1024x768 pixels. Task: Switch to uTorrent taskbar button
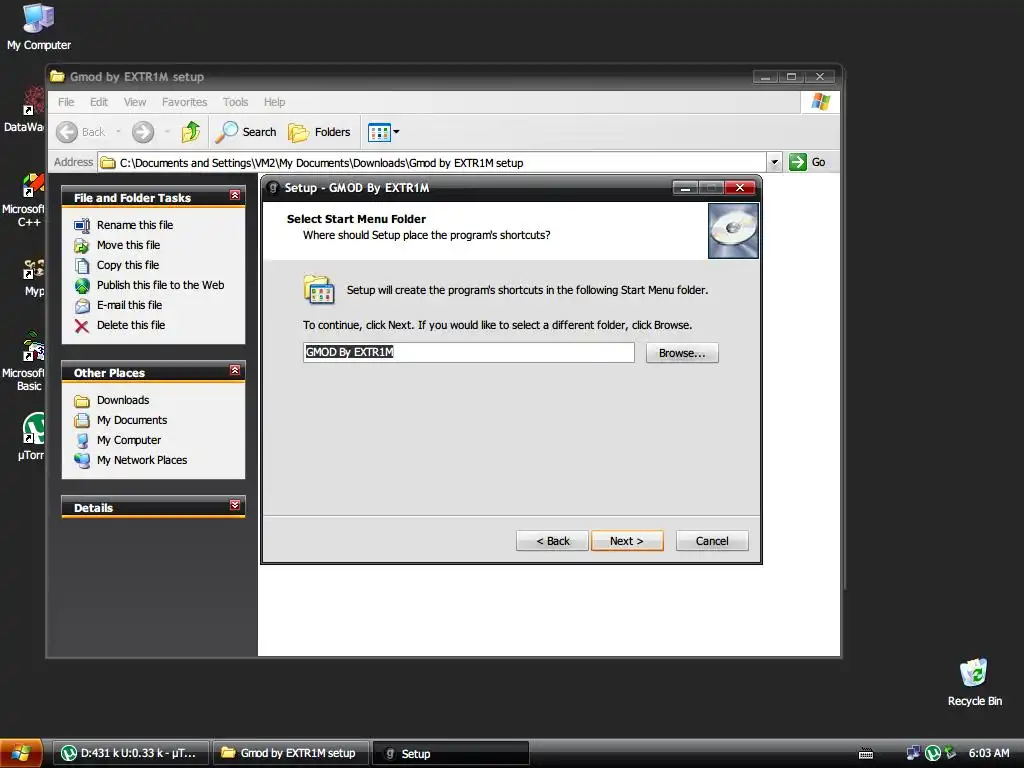[131, 753]
